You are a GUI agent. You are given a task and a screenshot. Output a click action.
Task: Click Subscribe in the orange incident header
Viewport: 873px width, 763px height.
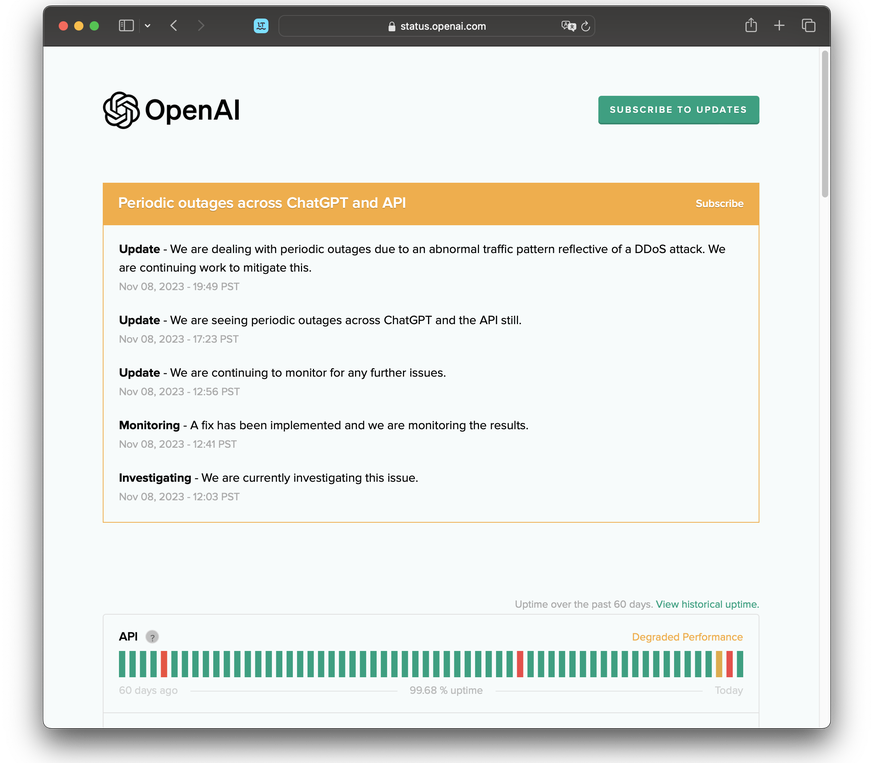tap(719, 203)
